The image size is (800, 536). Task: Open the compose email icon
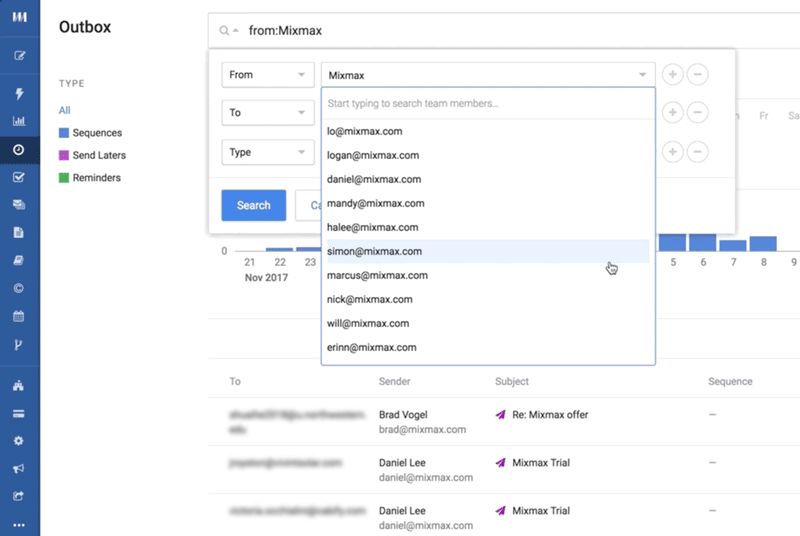[19, 56]
